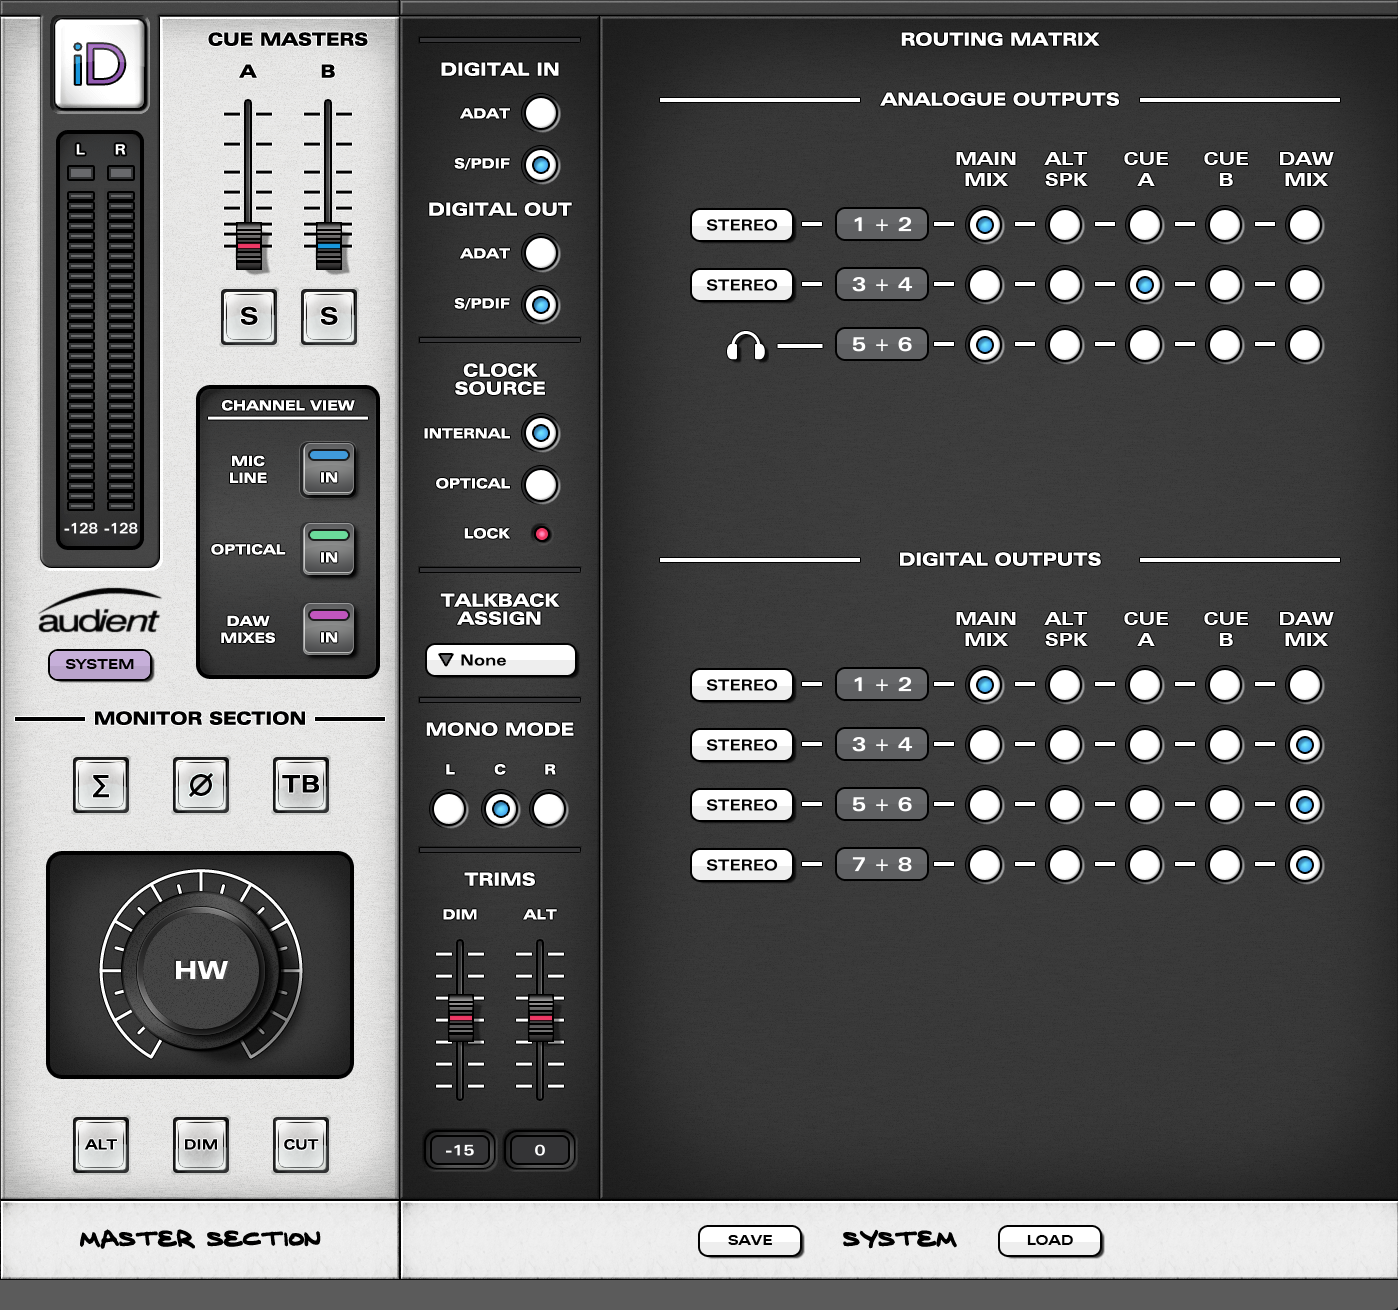
Task: Open the Talkback Assign dropdown
Action: [x=500, y=660]
